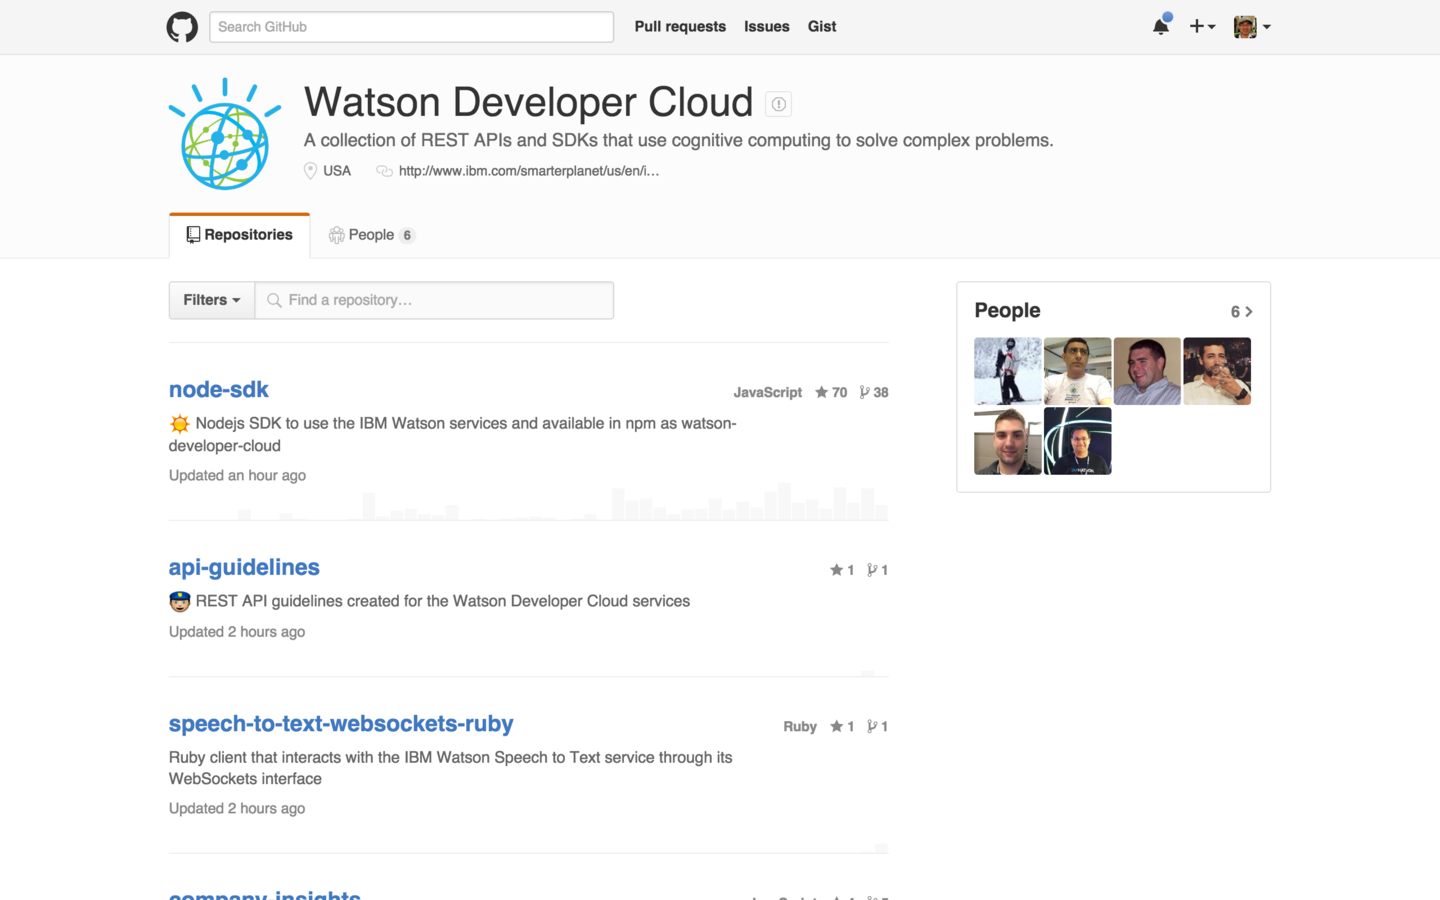
Task: Click the Find a repository search box
Action: (434, 300)
